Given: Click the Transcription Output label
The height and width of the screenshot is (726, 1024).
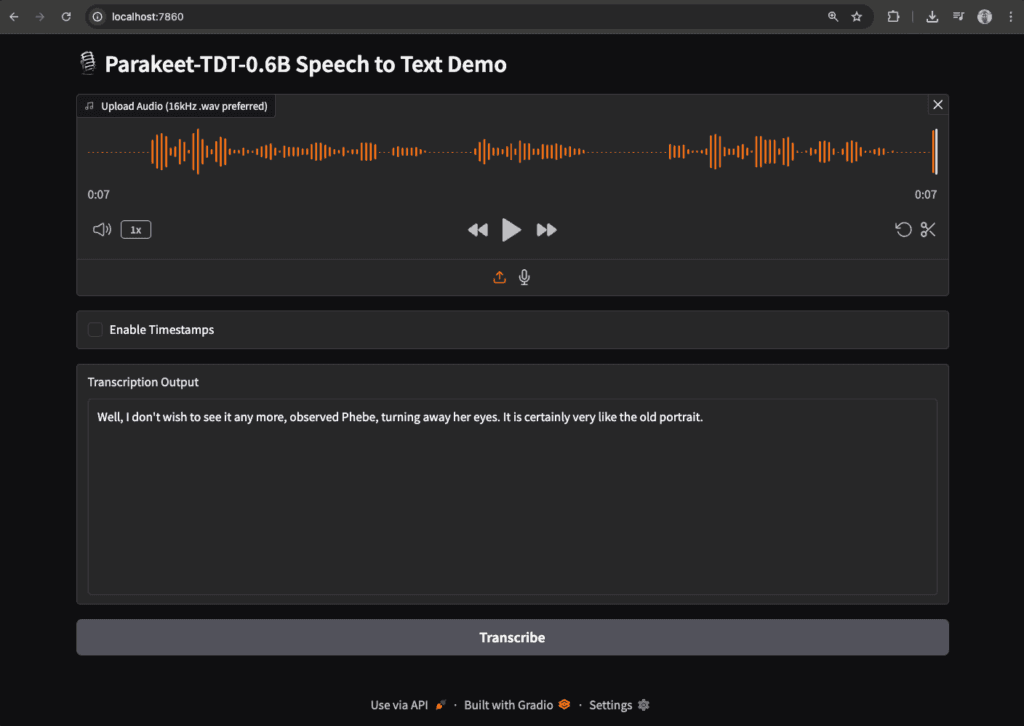Looking at the screenshot, I should click(143, 382).
